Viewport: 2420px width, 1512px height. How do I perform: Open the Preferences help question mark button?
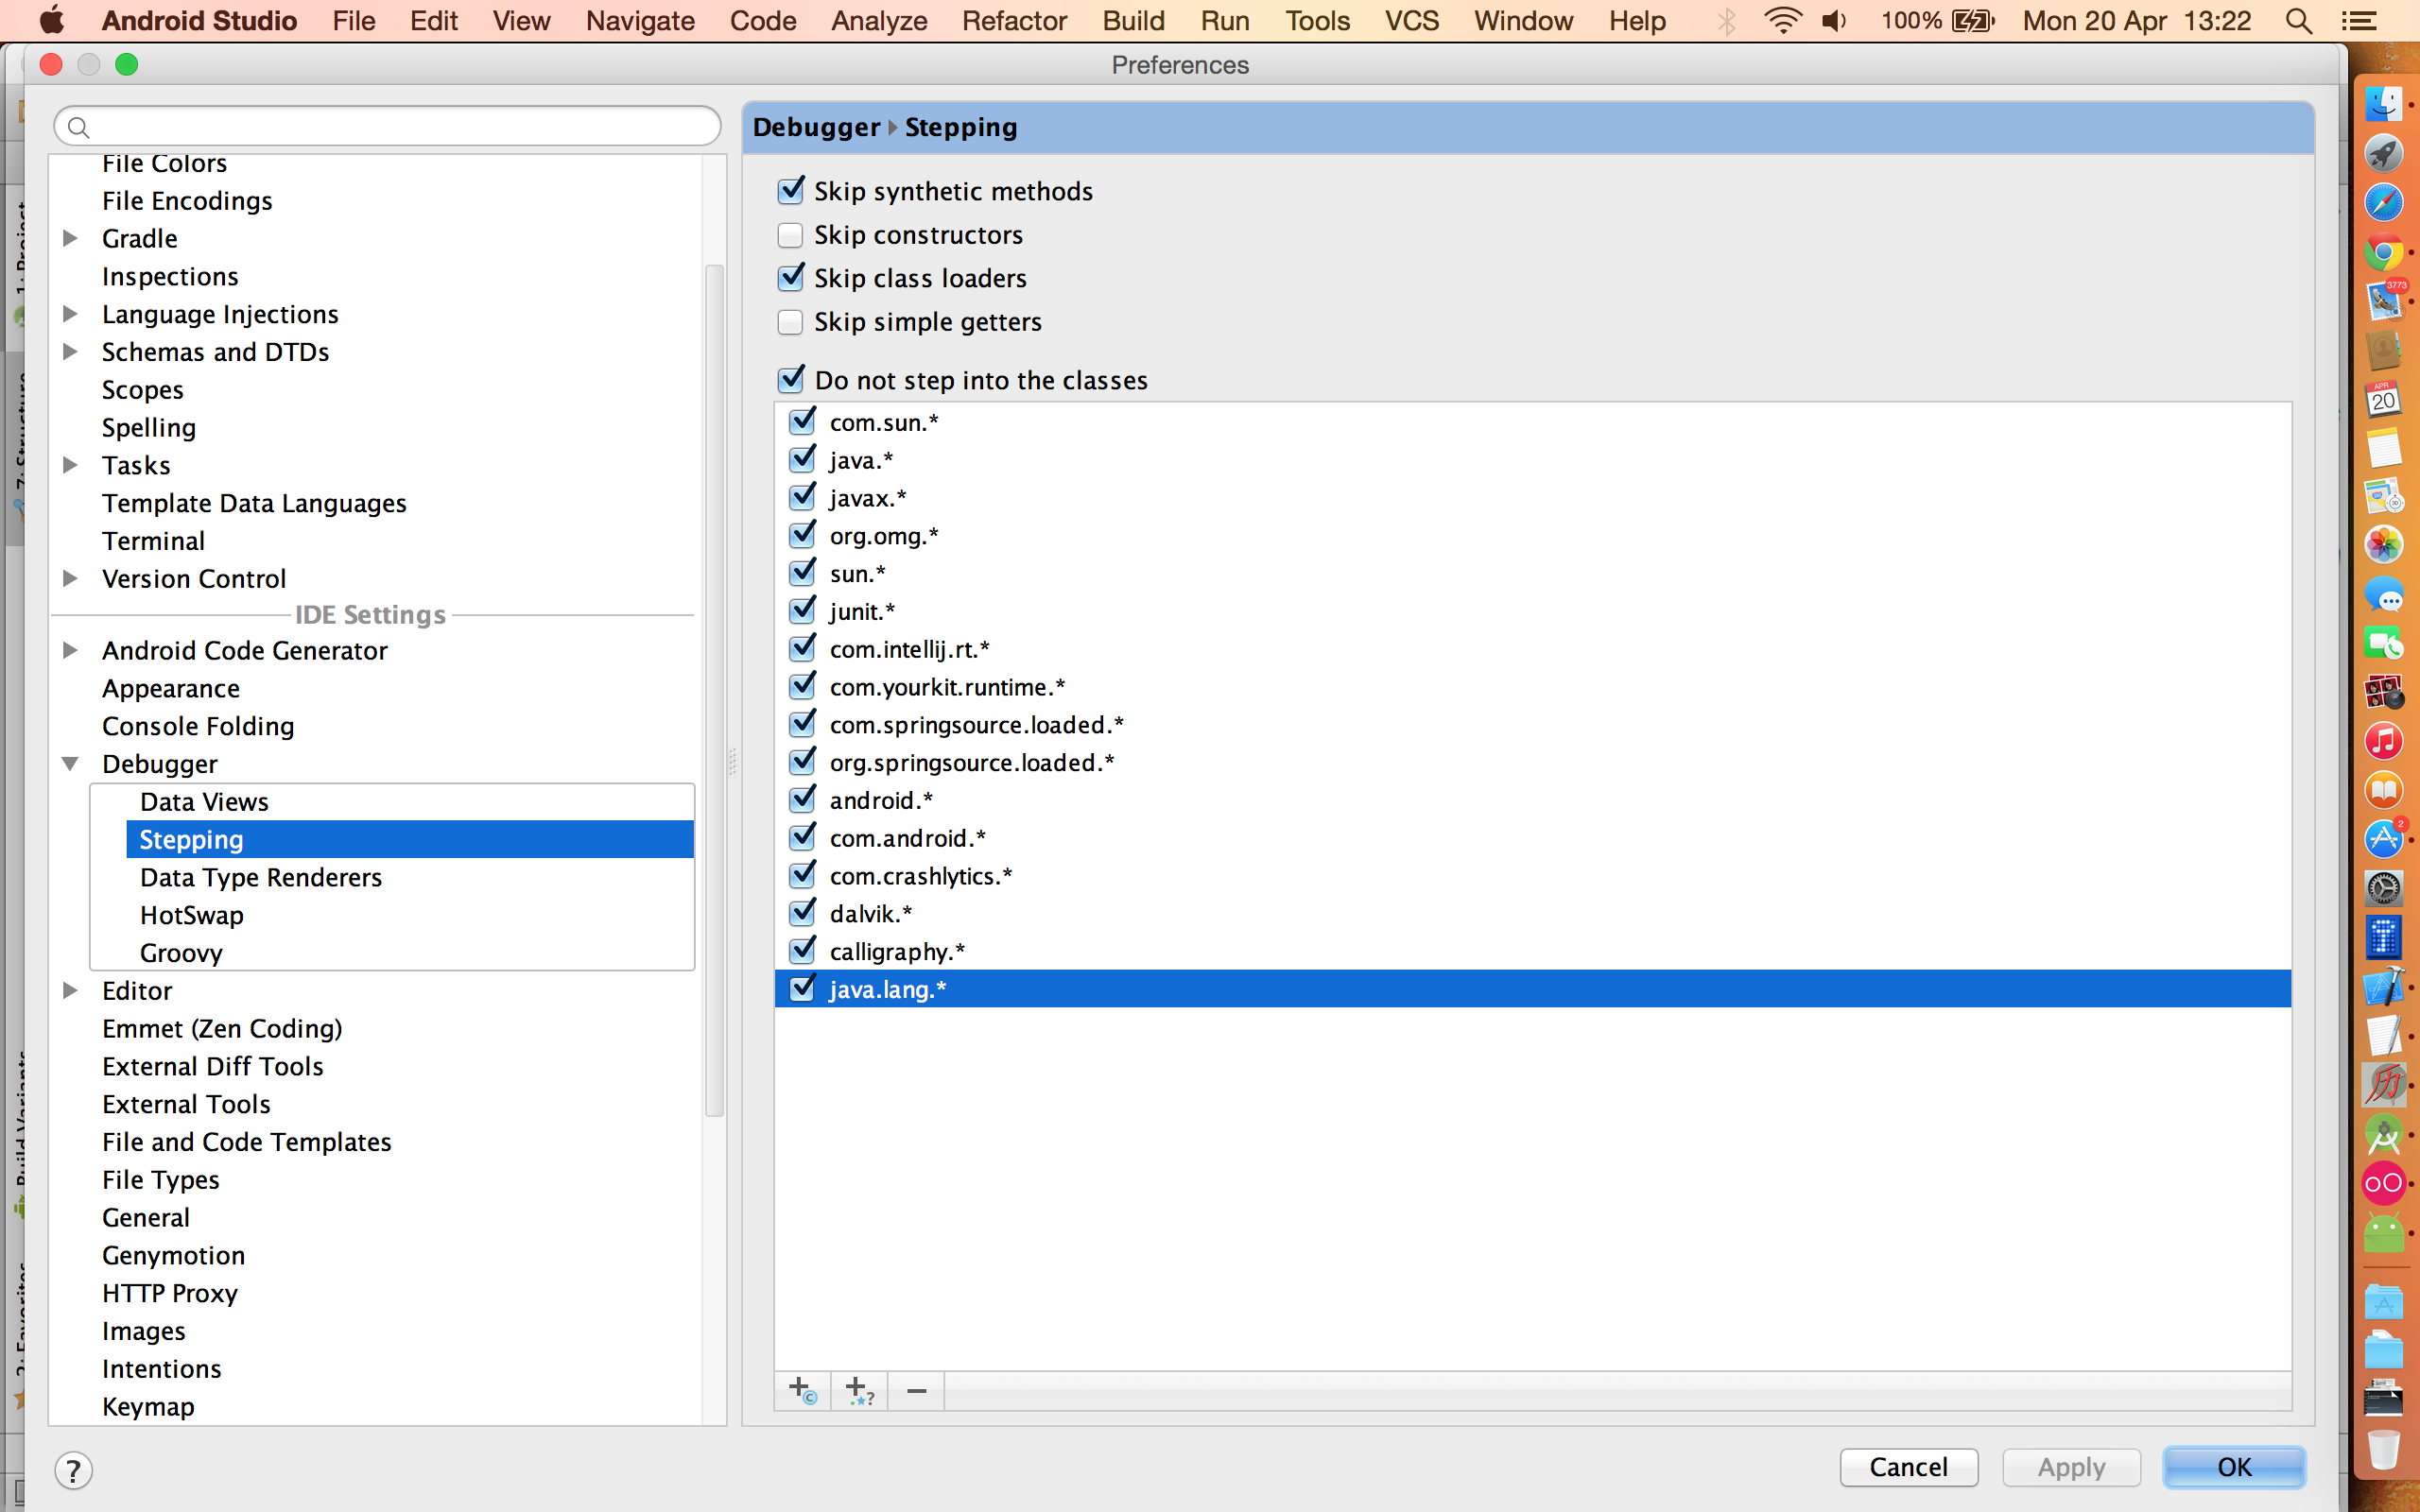pyautogui.click(x=74, y=1470)
